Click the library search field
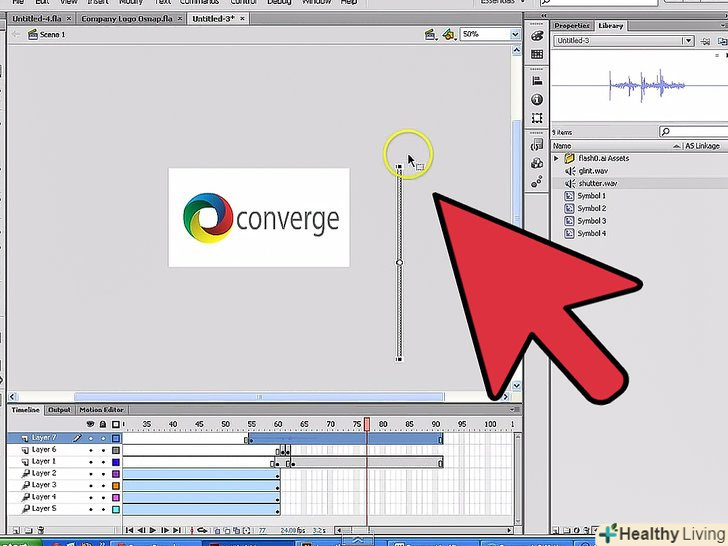Screen dimensions: 728x546 696,132
